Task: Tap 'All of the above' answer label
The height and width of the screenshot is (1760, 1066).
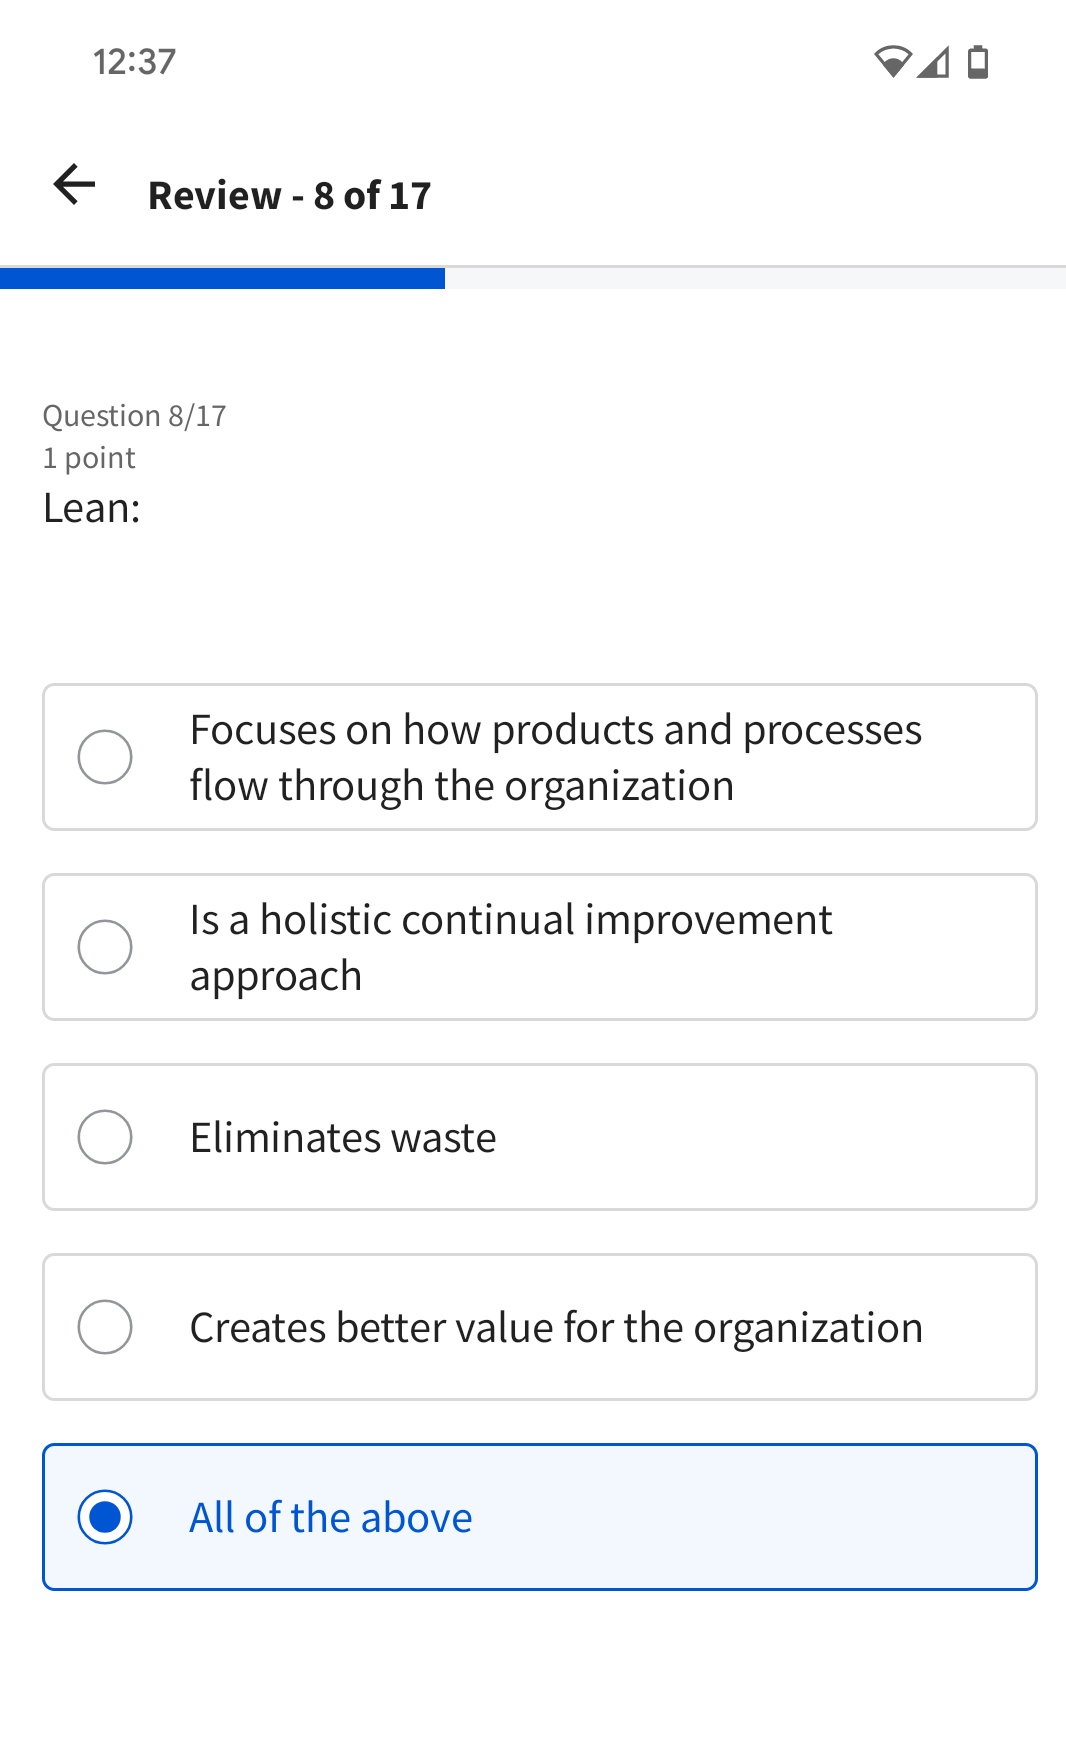Action: click(331, 1518)
